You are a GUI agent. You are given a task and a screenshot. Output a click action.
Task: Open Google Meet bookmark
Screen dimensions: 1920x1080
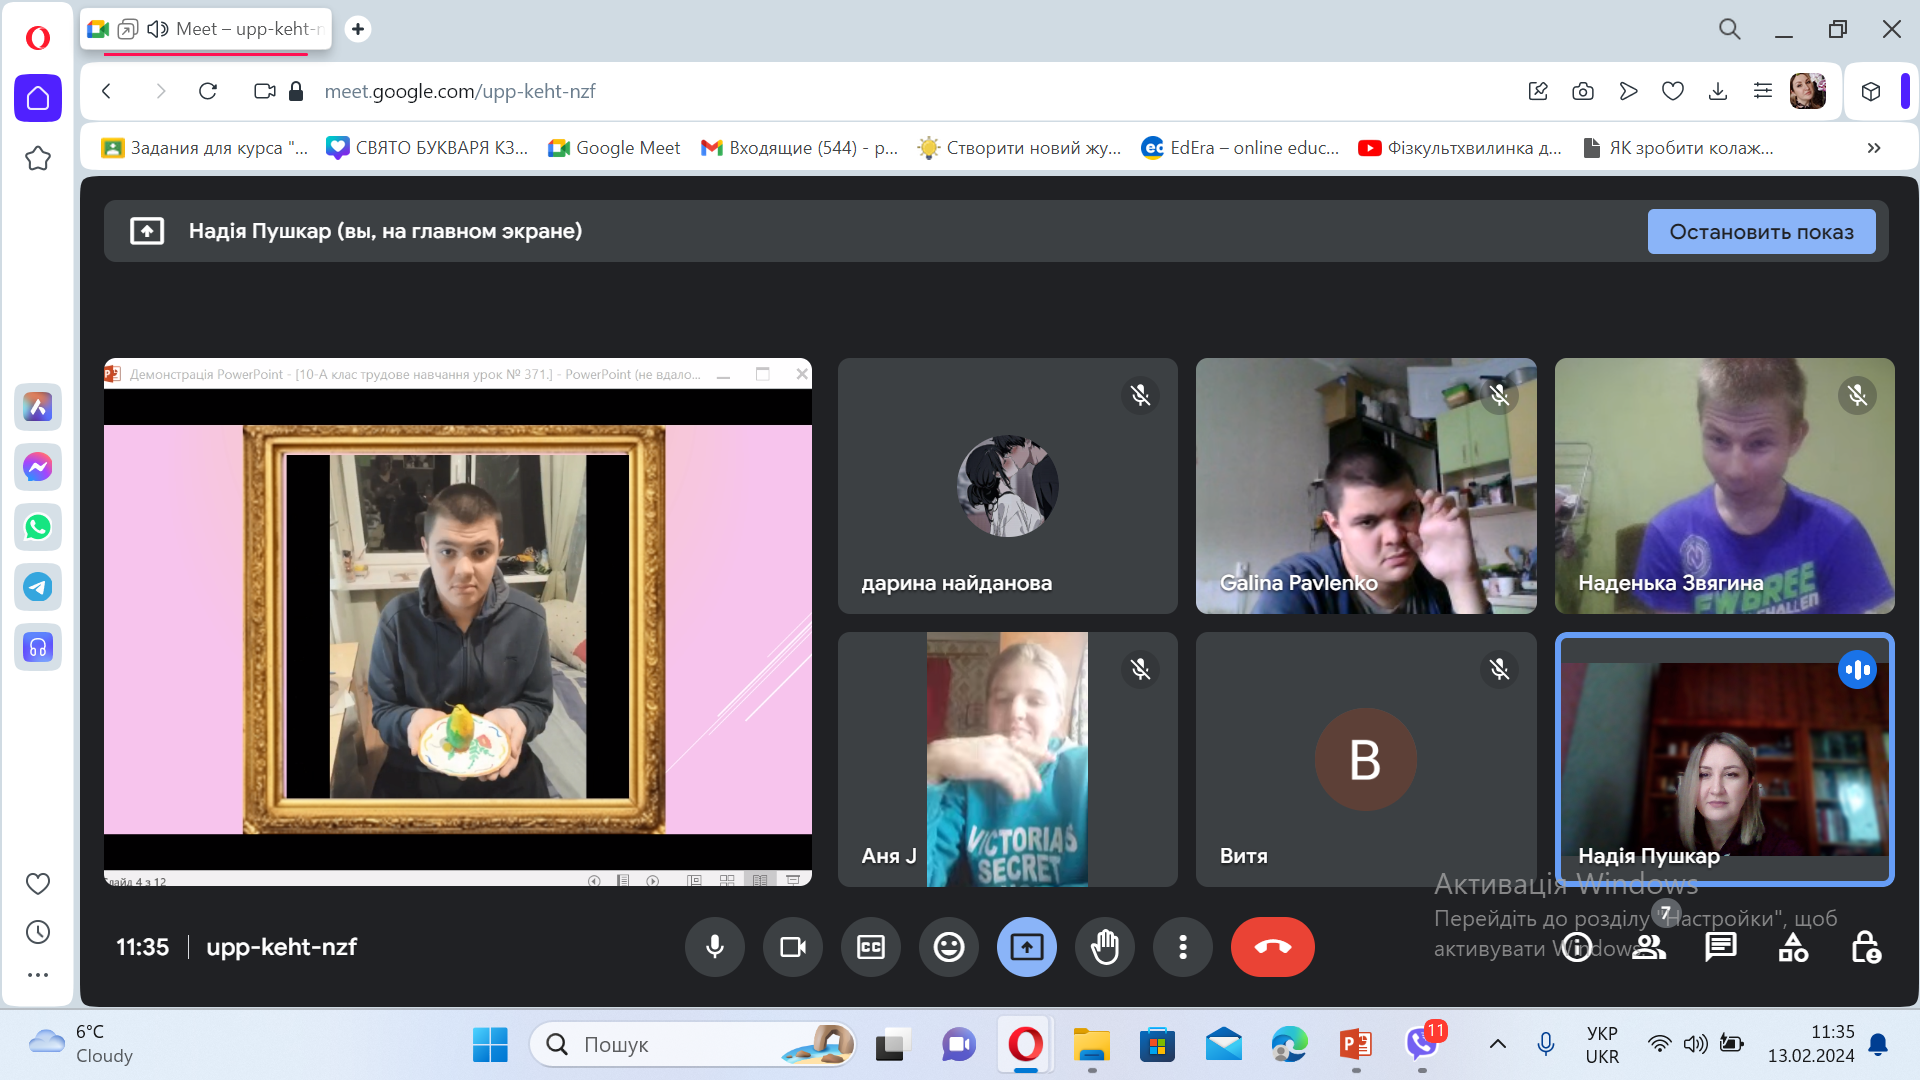614,148
